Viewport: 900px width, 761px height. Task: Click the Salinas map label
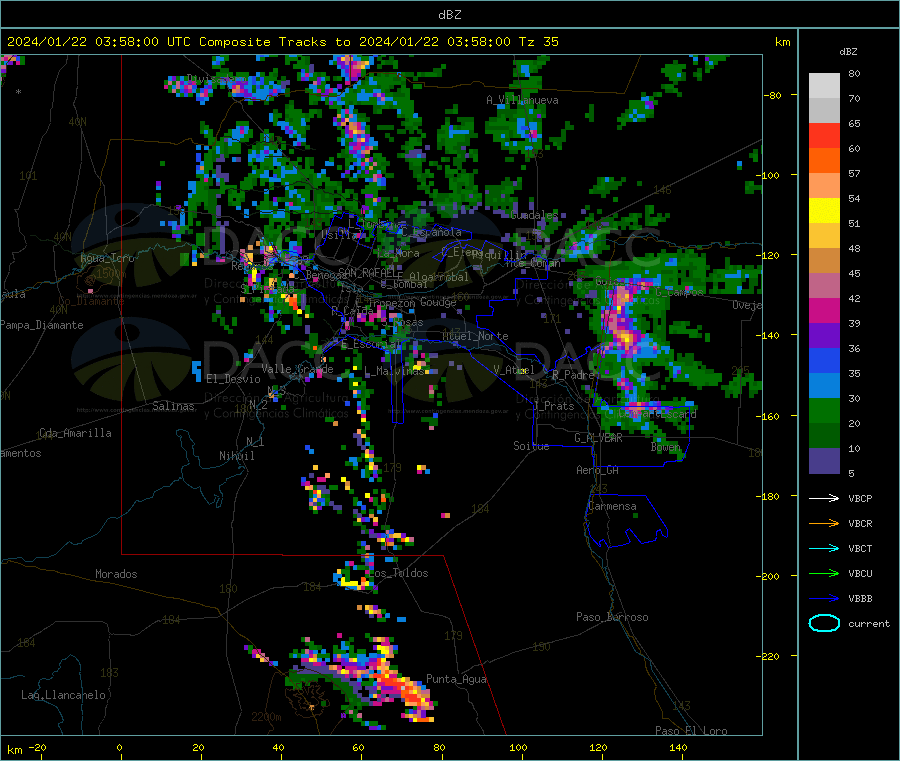pos(173,406)
